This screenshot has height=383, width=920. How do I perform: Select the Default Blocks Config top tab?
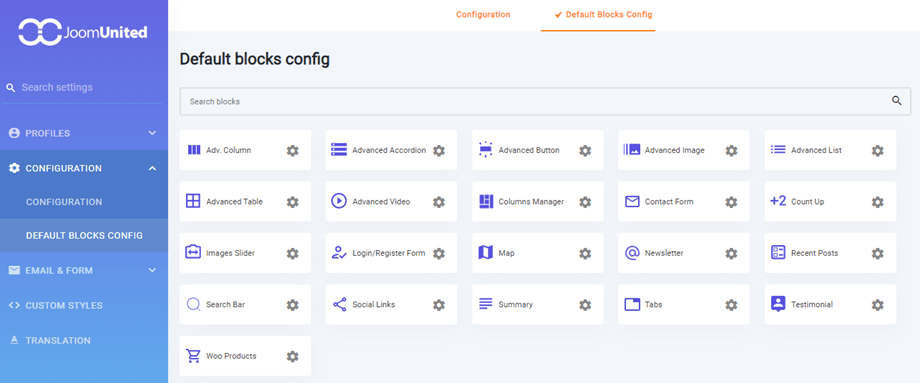[x=603, y=15]
